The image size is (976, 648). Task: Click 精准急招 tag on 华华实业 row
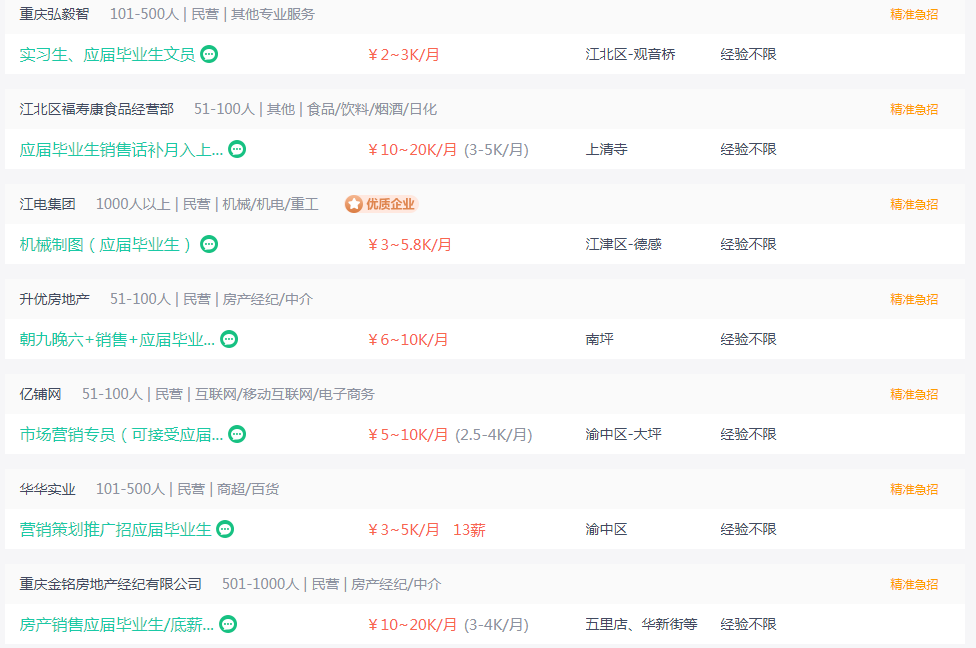[x=914, y=489]
